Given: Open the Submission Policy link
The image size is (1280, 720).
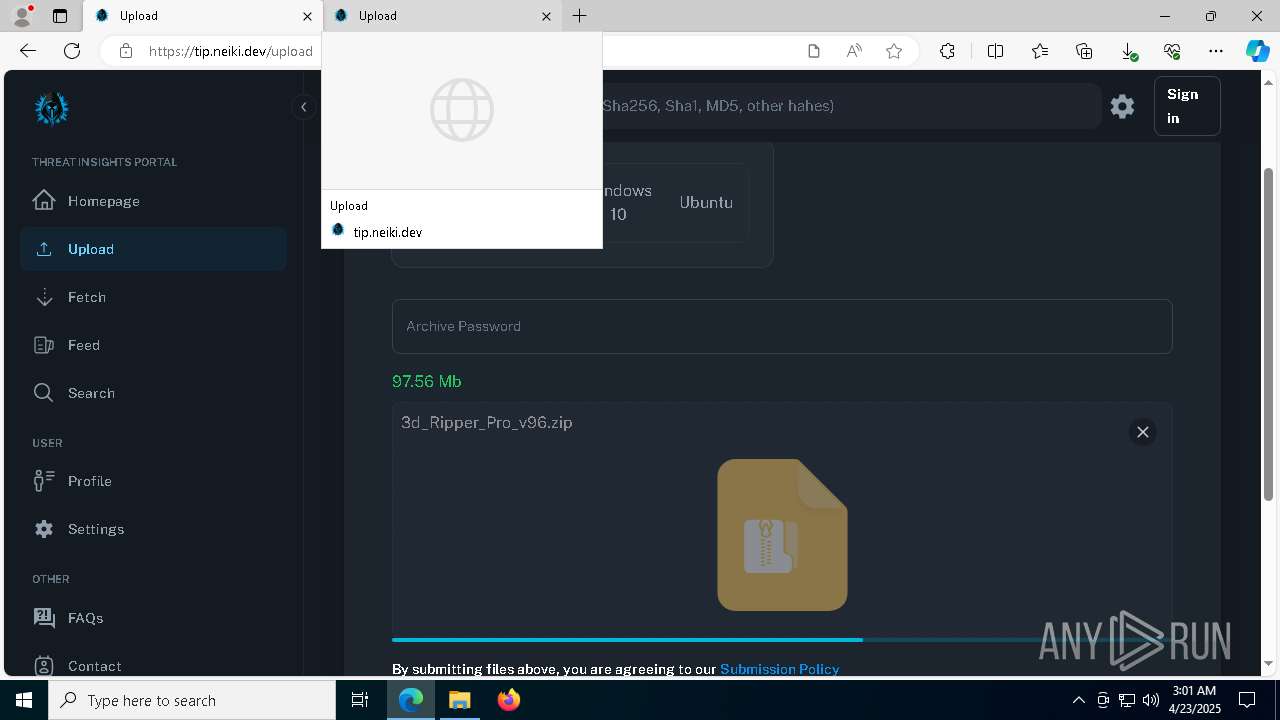Looking at the screenshot, I should (x=779, y=669).
